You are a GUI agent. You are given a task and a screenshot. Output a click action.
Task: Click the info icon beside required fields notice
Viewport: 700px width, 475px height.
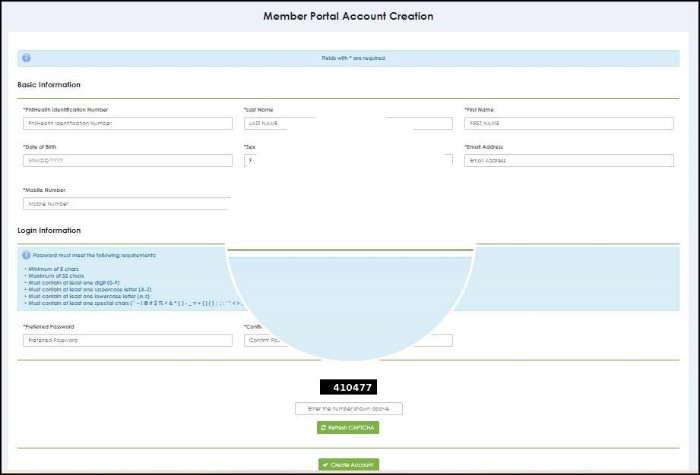click(x=26, y=58)
